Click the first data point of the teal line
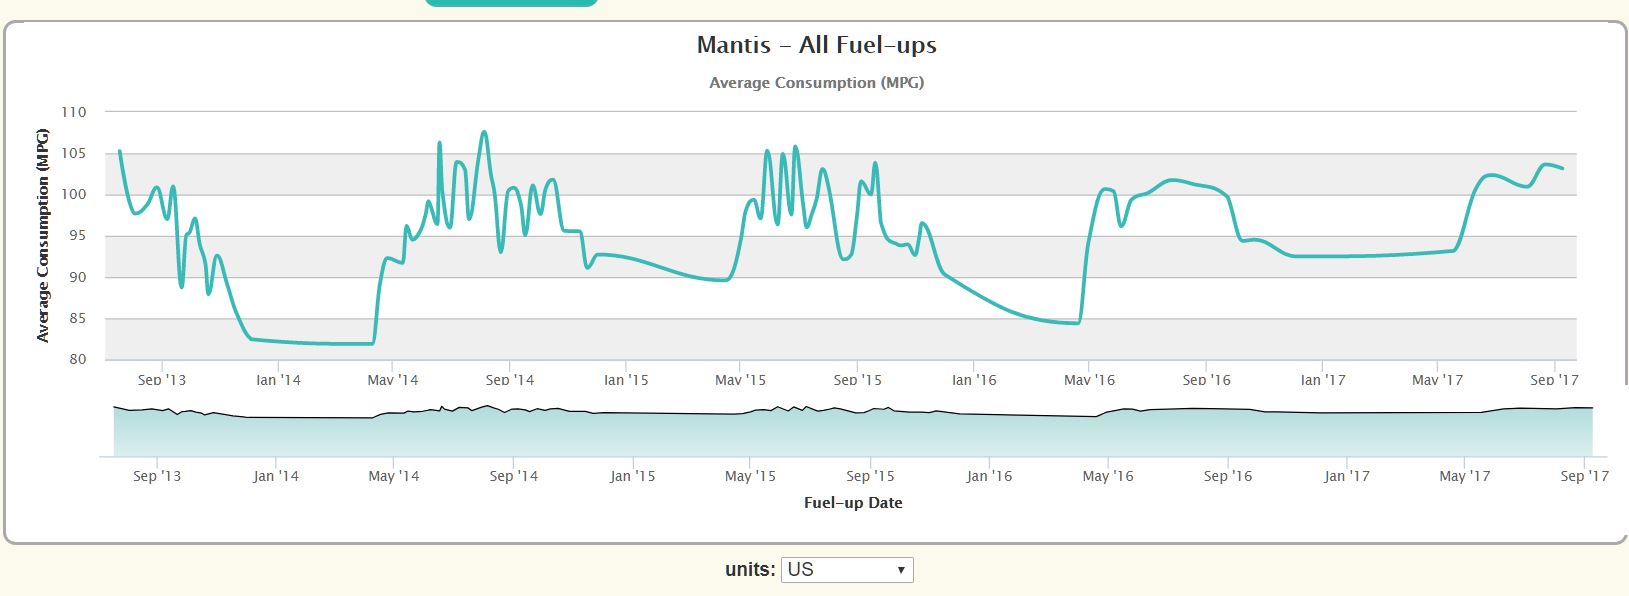 [120, 151]
